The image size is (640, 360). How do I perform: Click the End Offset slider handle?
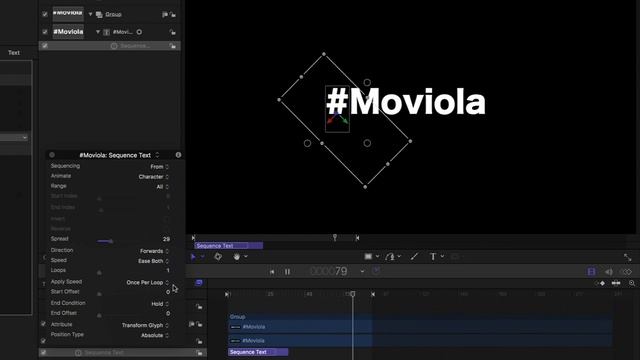click(x=99, y=315)
